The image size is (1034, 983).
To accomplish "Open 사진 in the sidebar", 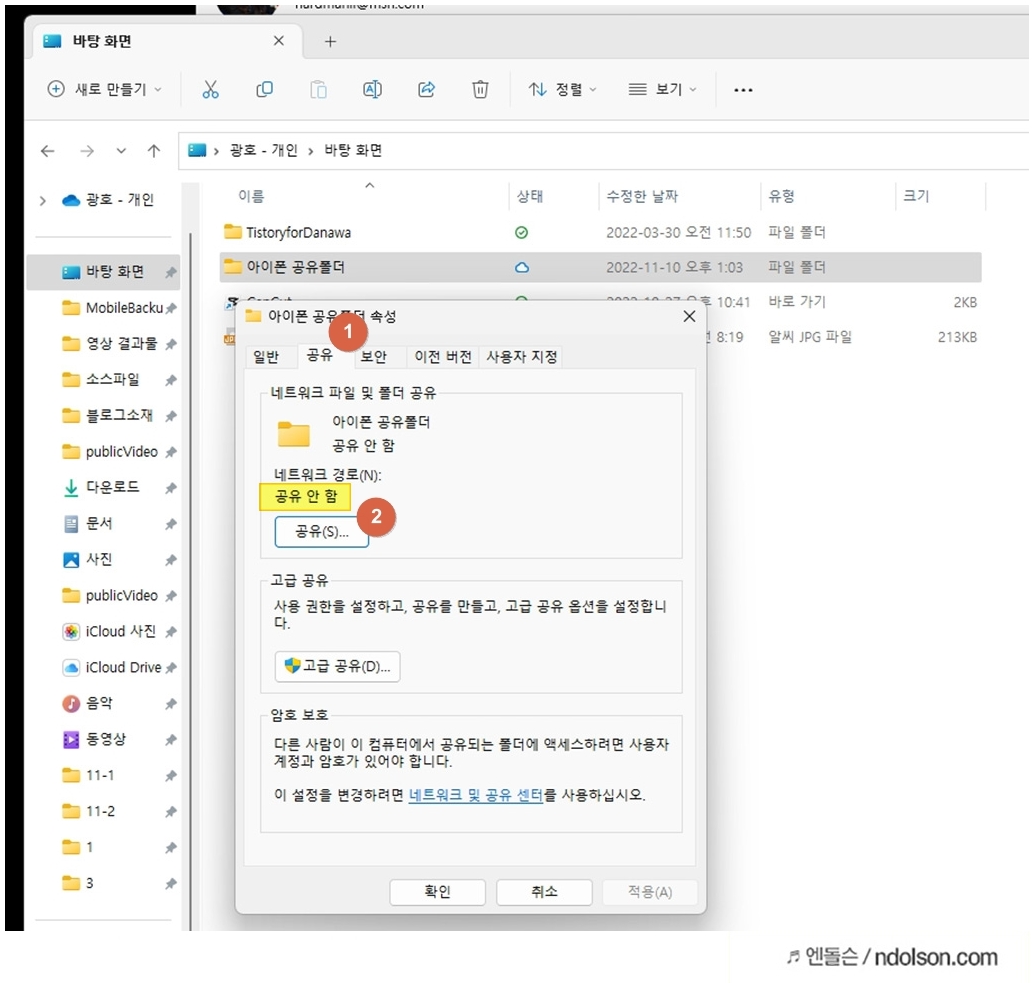I will click(x=88, y=559).
